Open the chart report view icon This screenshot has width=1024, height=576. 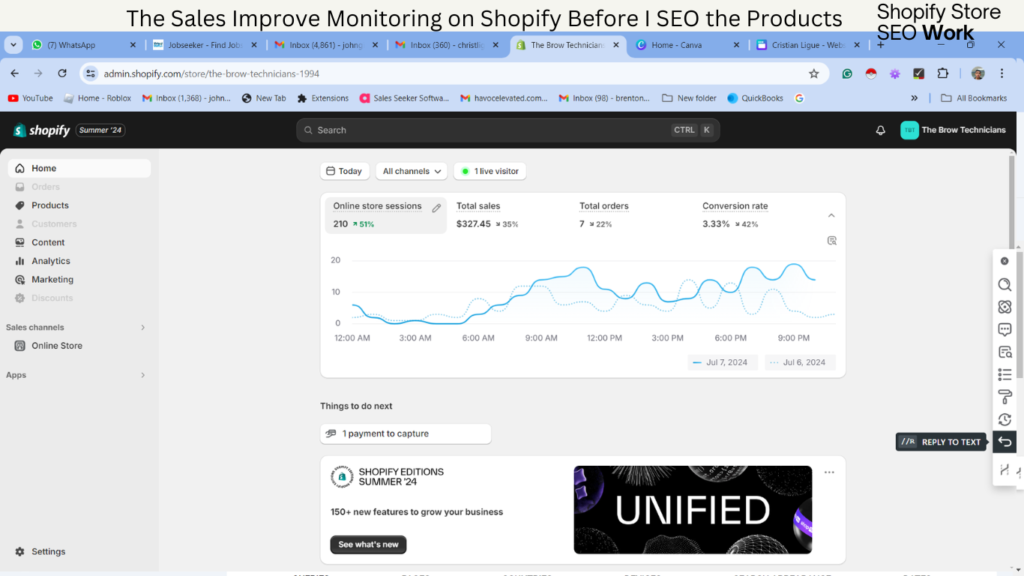[x=831, y=240]
